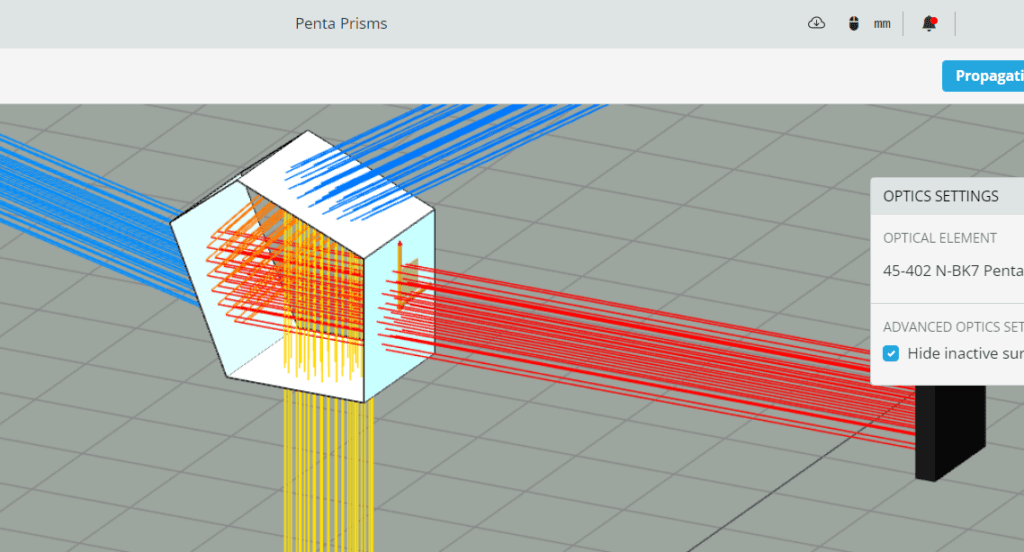This screenshot has height=552, width=1024.
Task: Select the 45-402 N-BK7 Penta optical element
Action: coord(953,270)
